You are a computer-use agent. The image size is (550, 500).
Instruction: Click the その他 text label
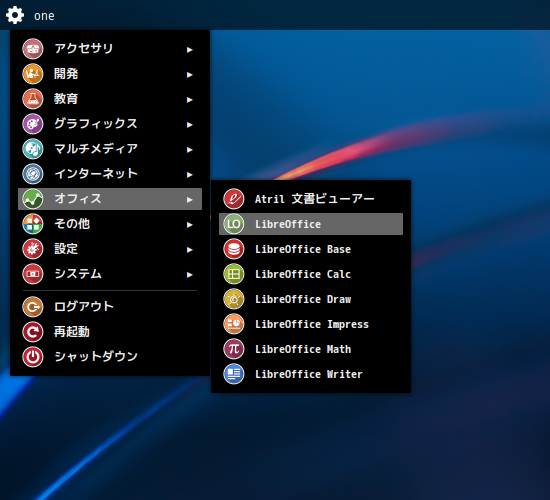(x=72, y=224)
